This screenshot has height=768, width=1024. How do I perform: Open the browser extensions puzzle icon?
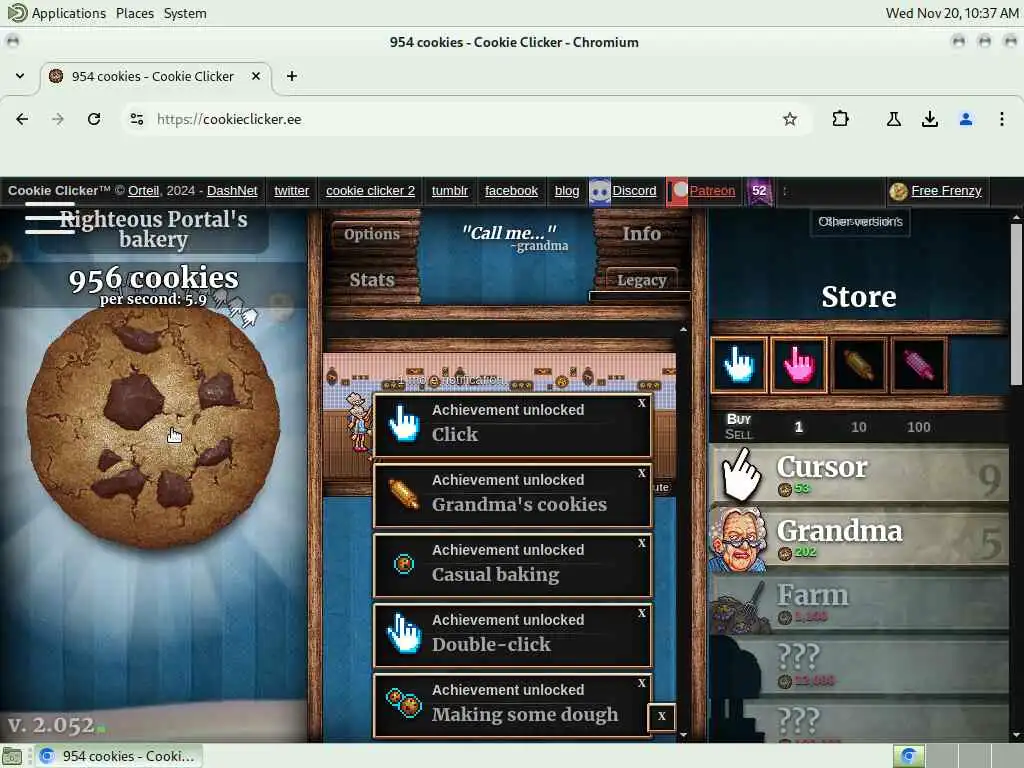[x=840, y=119]
